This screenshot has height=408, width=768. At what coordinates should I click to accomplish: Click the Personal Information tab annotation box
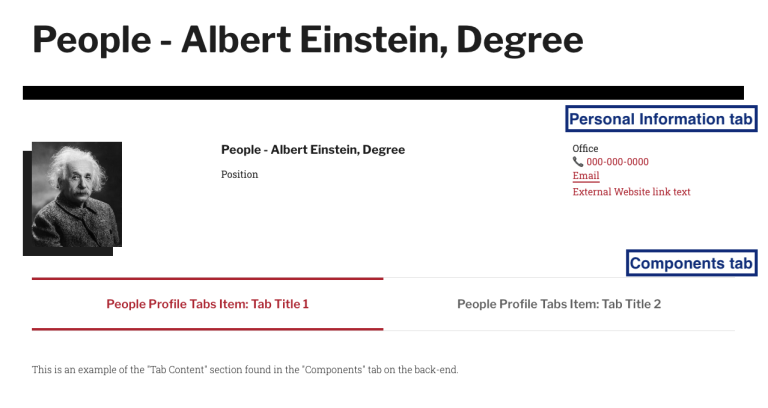(x=661, y=119)
